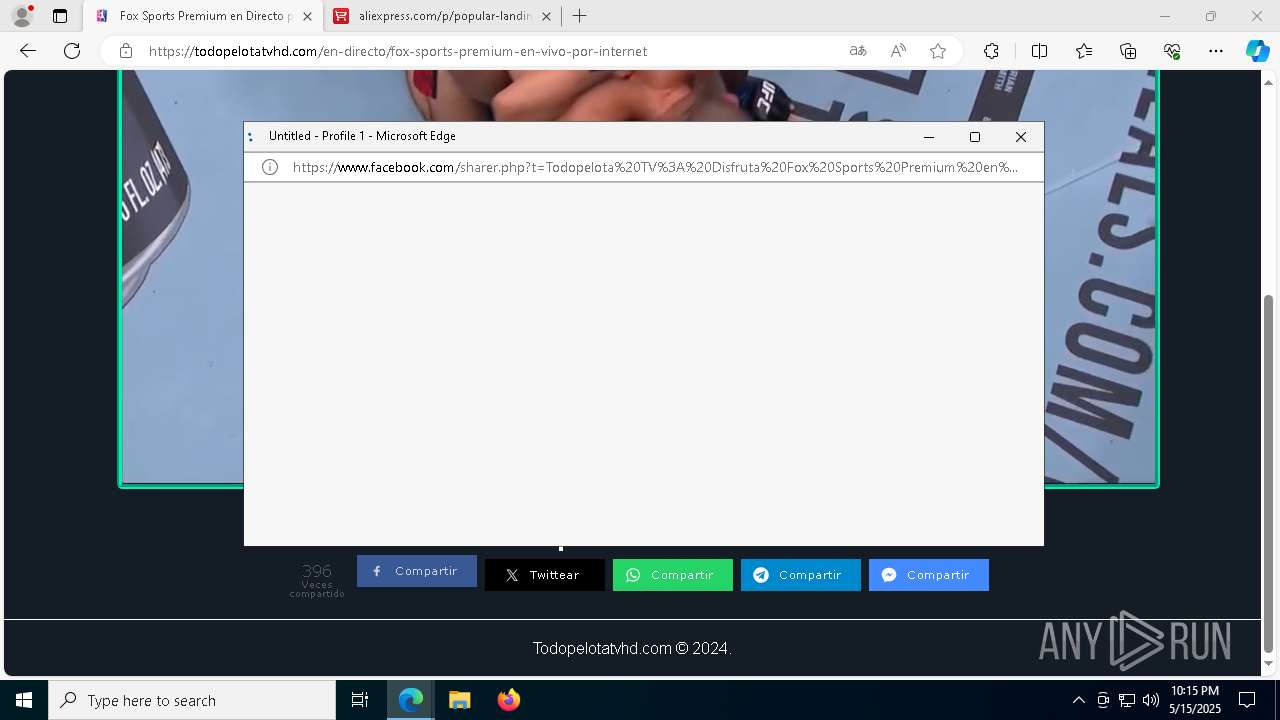Screen dimensions: 1280x720
Task: Open the notifications center icon
Action: coord(1247,700)
